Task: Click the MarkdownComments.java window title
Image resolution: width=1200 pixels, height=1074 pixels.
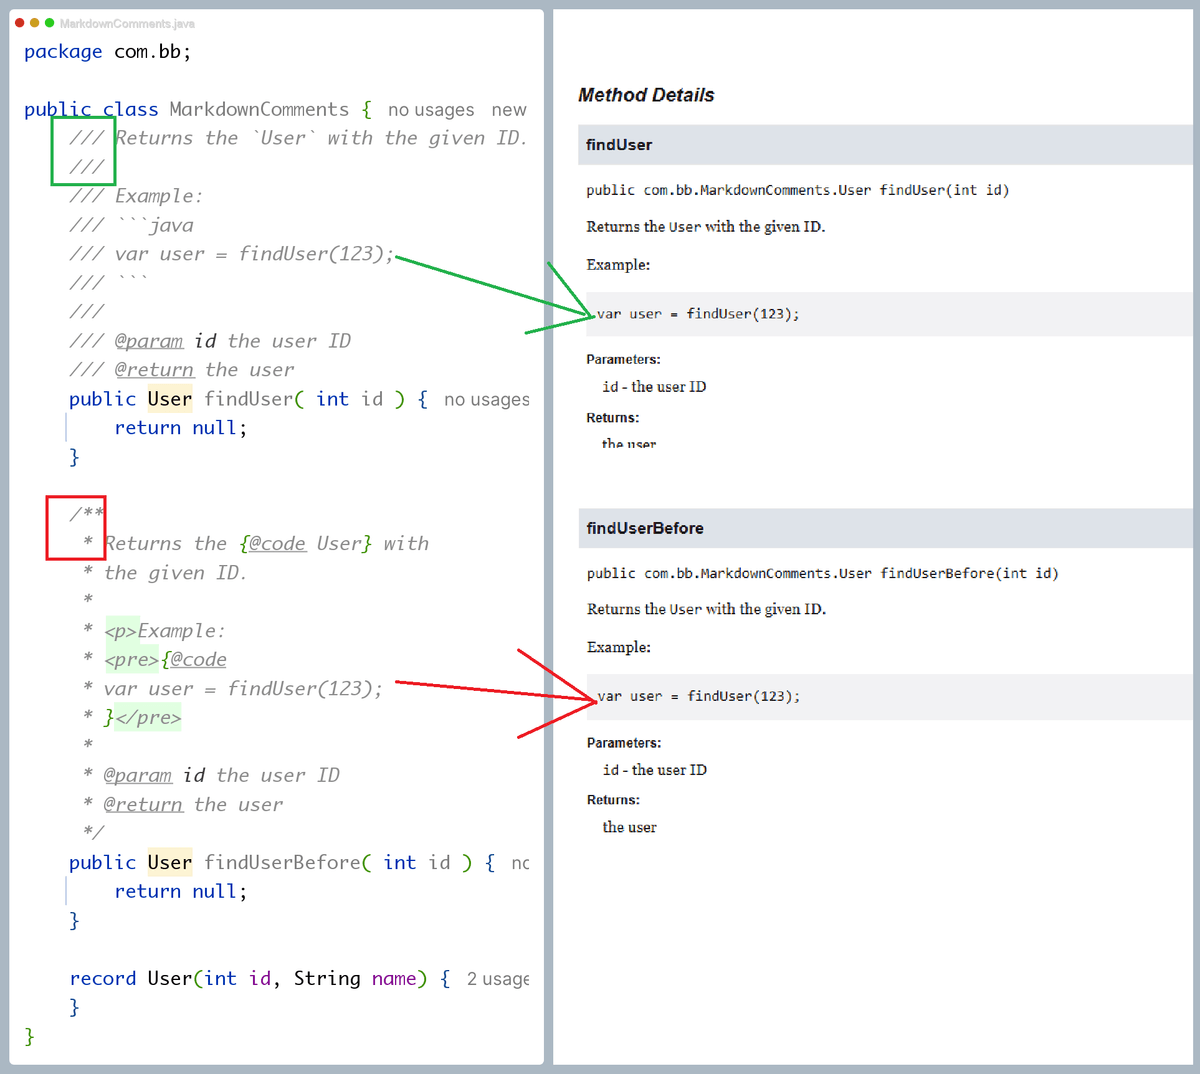Action: pyautogui.click(x=127, y=23)
